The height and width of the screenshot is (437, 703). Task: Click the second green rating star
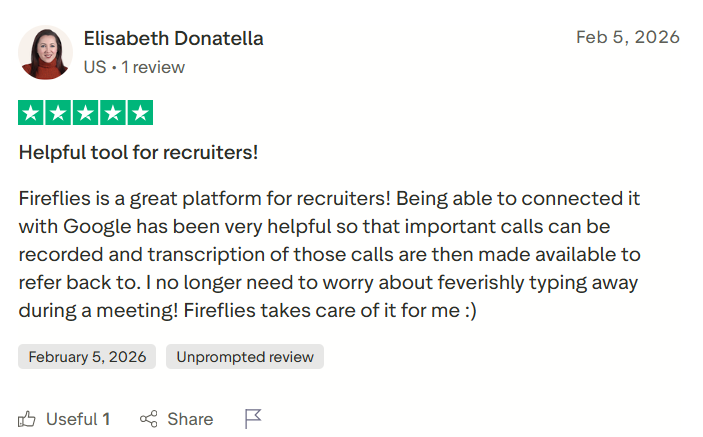tap(58, 113)
